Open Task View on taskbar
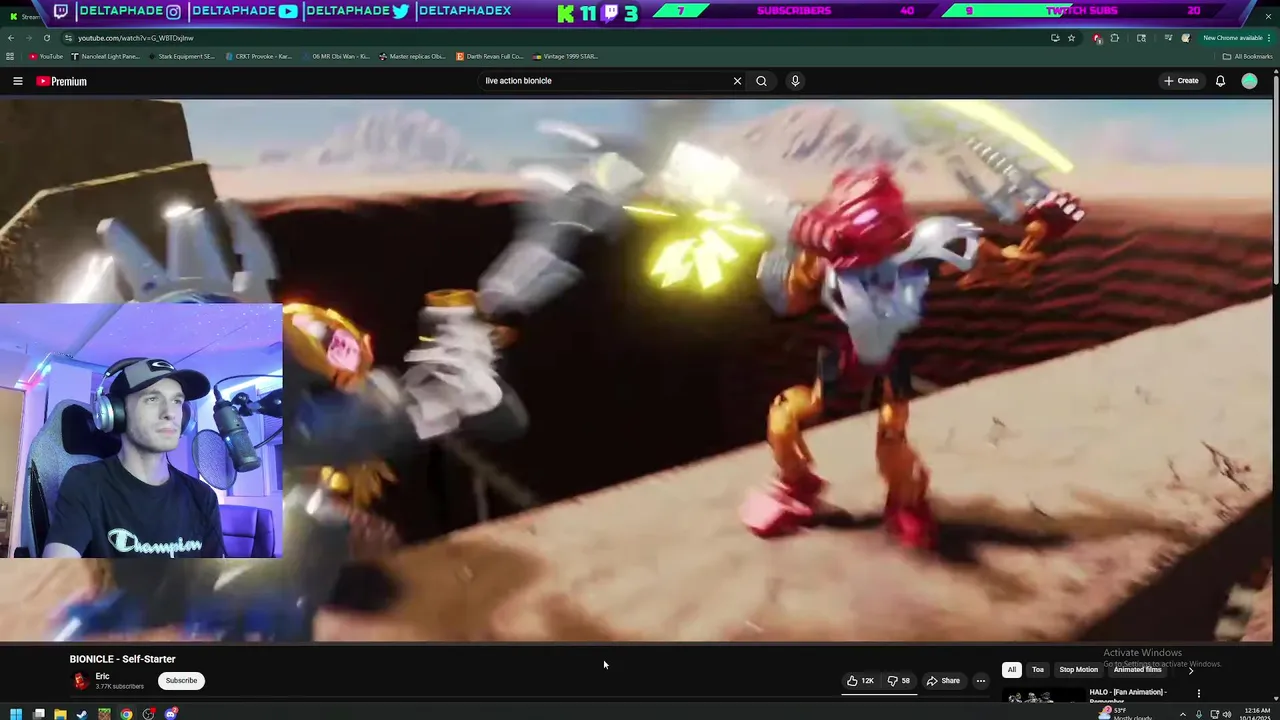Image resolution: width=1280 pixels, height=720 pixels. (x=38, y=714)
